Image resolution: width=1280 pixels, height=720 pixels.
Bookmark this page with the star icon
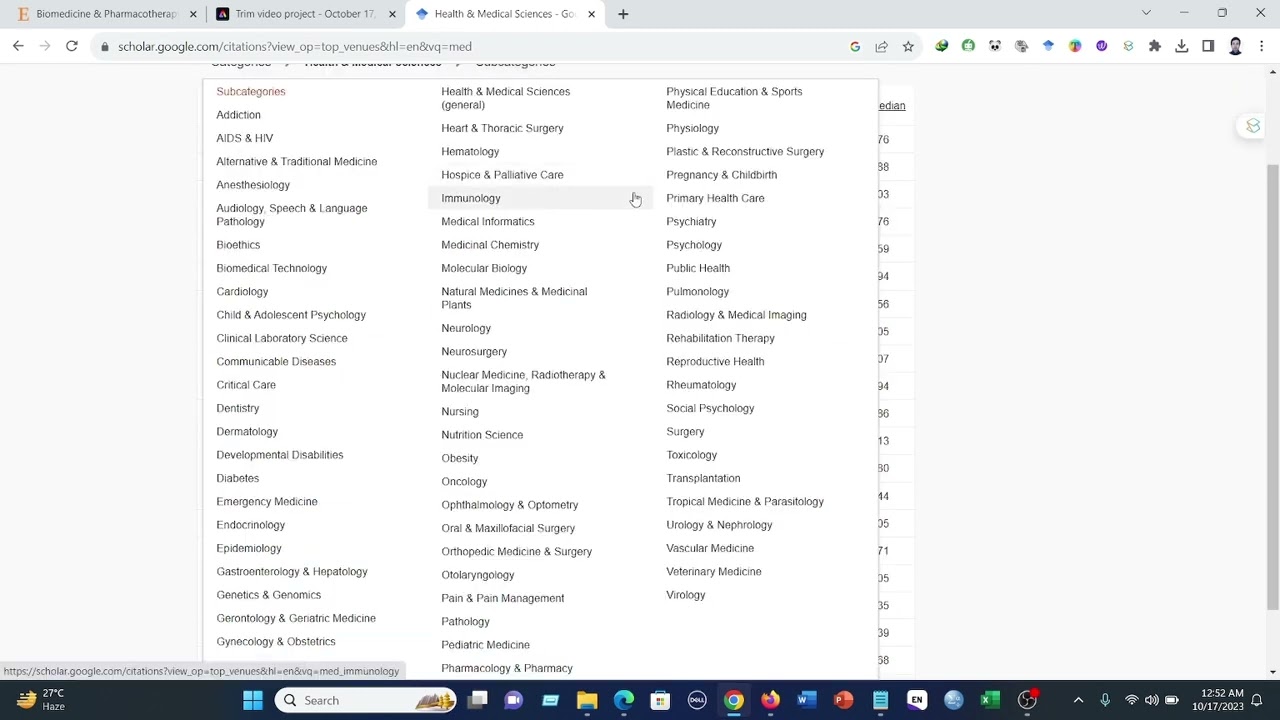[908, 46]
